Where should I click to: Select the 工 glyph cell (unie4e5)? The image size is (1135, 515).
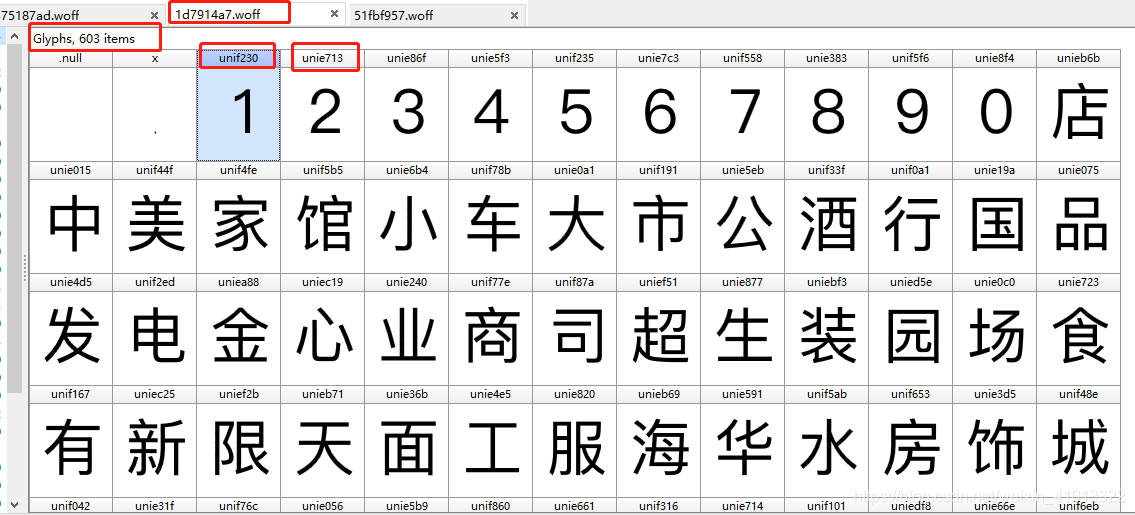pyautogui.click(x=490, y=442)
